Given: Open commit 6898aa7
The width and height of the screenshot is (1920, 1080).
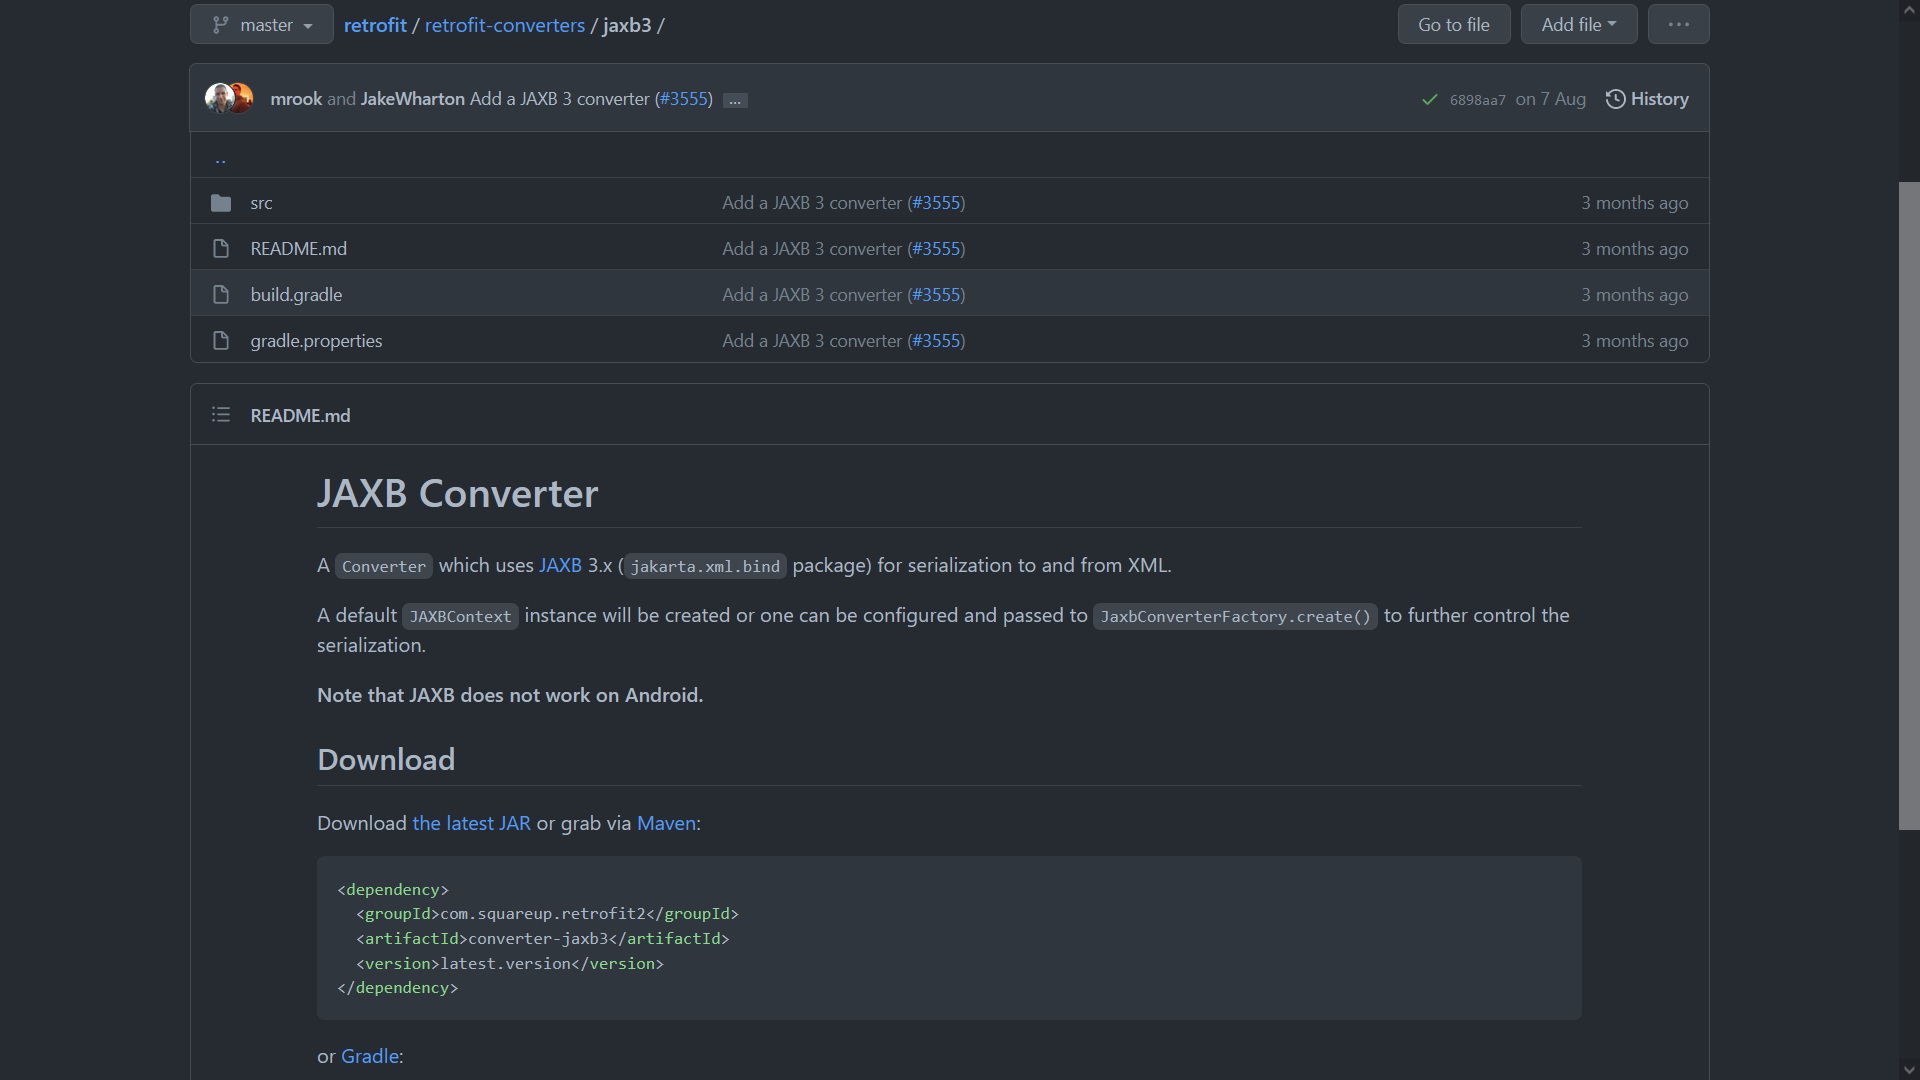Looking at the screenshot, I should tap(1477, 100).
